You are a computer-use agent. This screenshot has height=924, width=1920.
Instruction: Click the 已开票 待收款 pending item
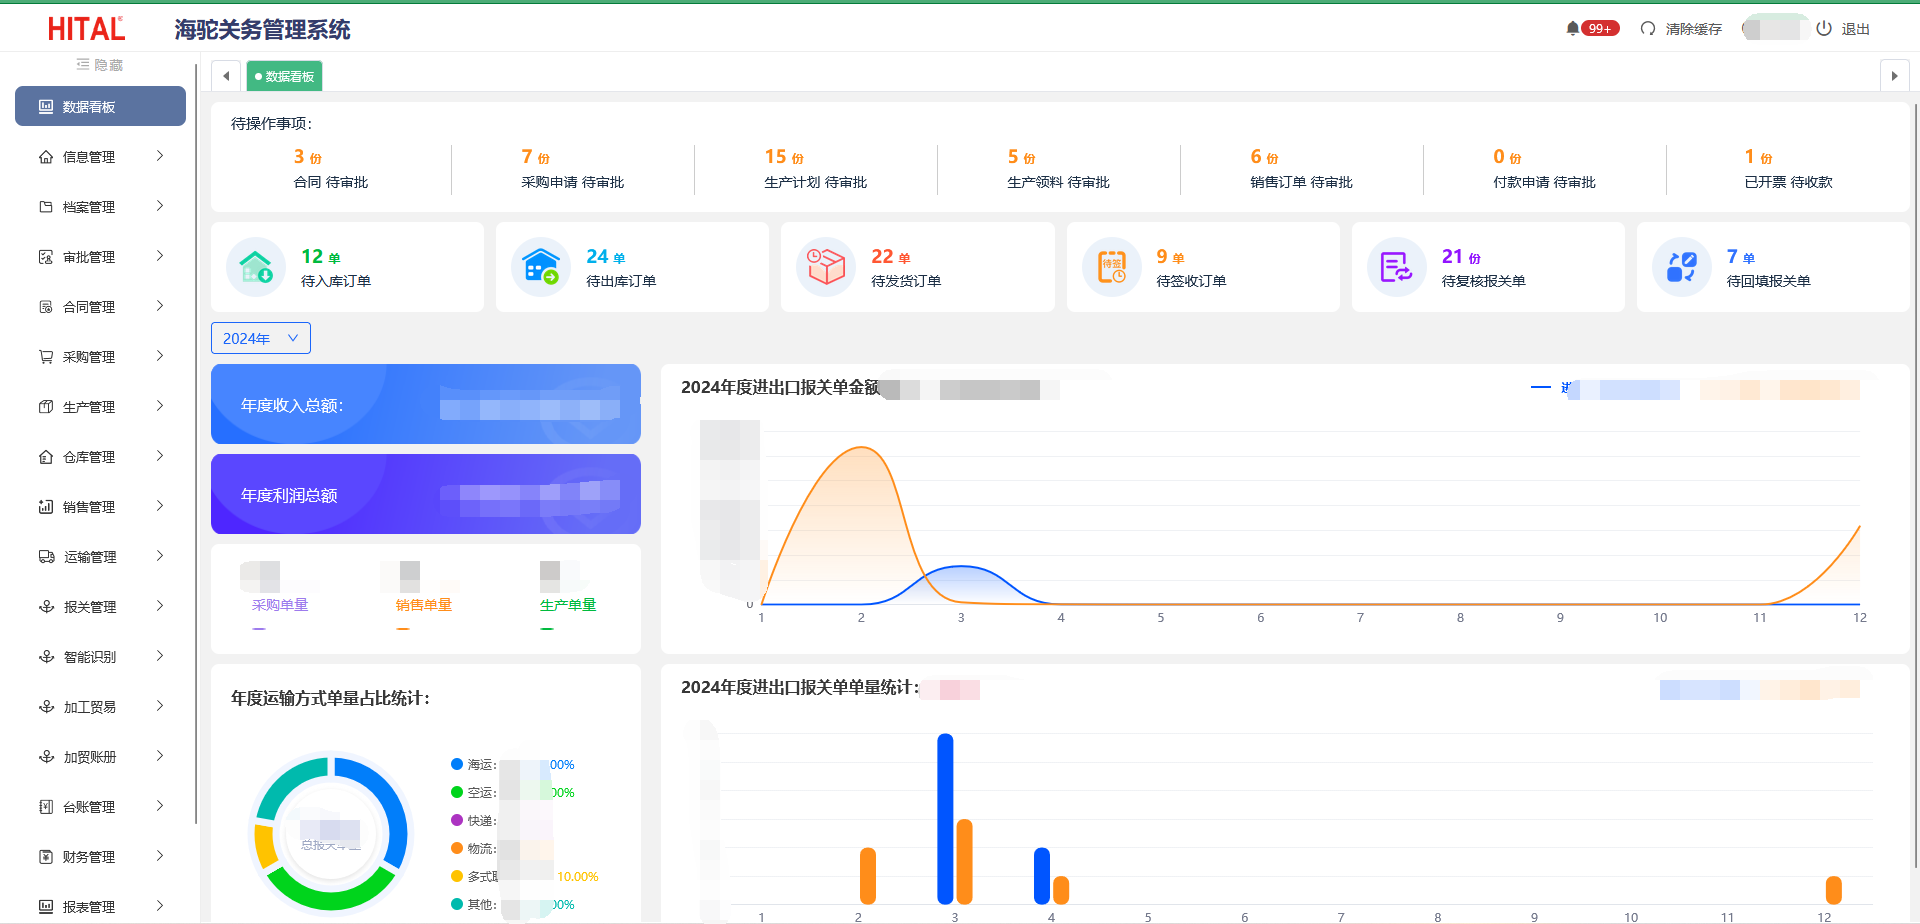[1788, 169]
